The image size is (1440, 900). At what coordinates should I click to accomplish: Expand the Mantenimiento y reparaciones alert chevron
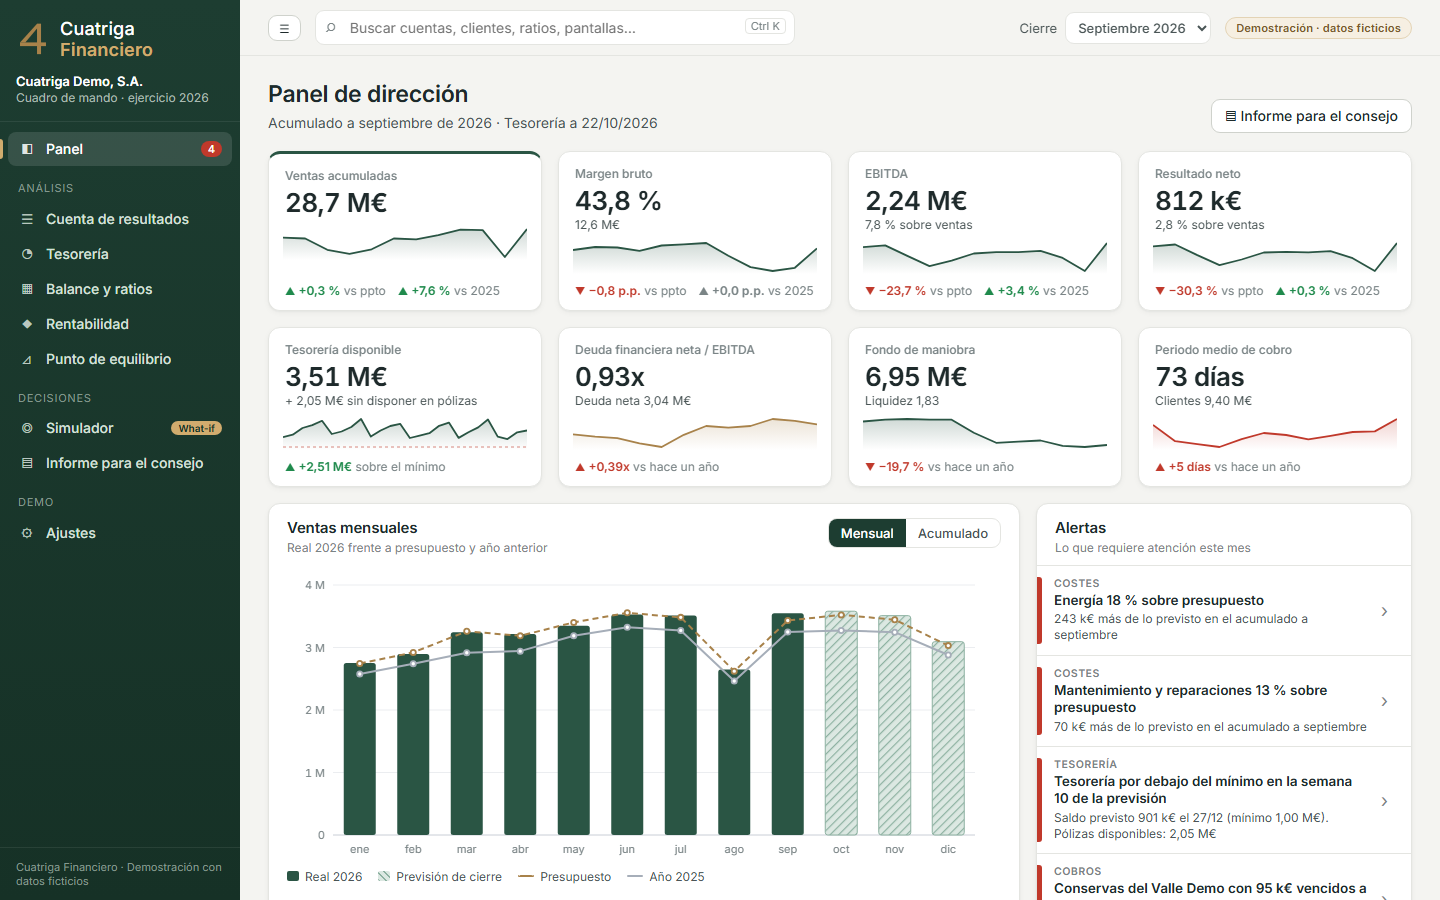(1384, 701)
